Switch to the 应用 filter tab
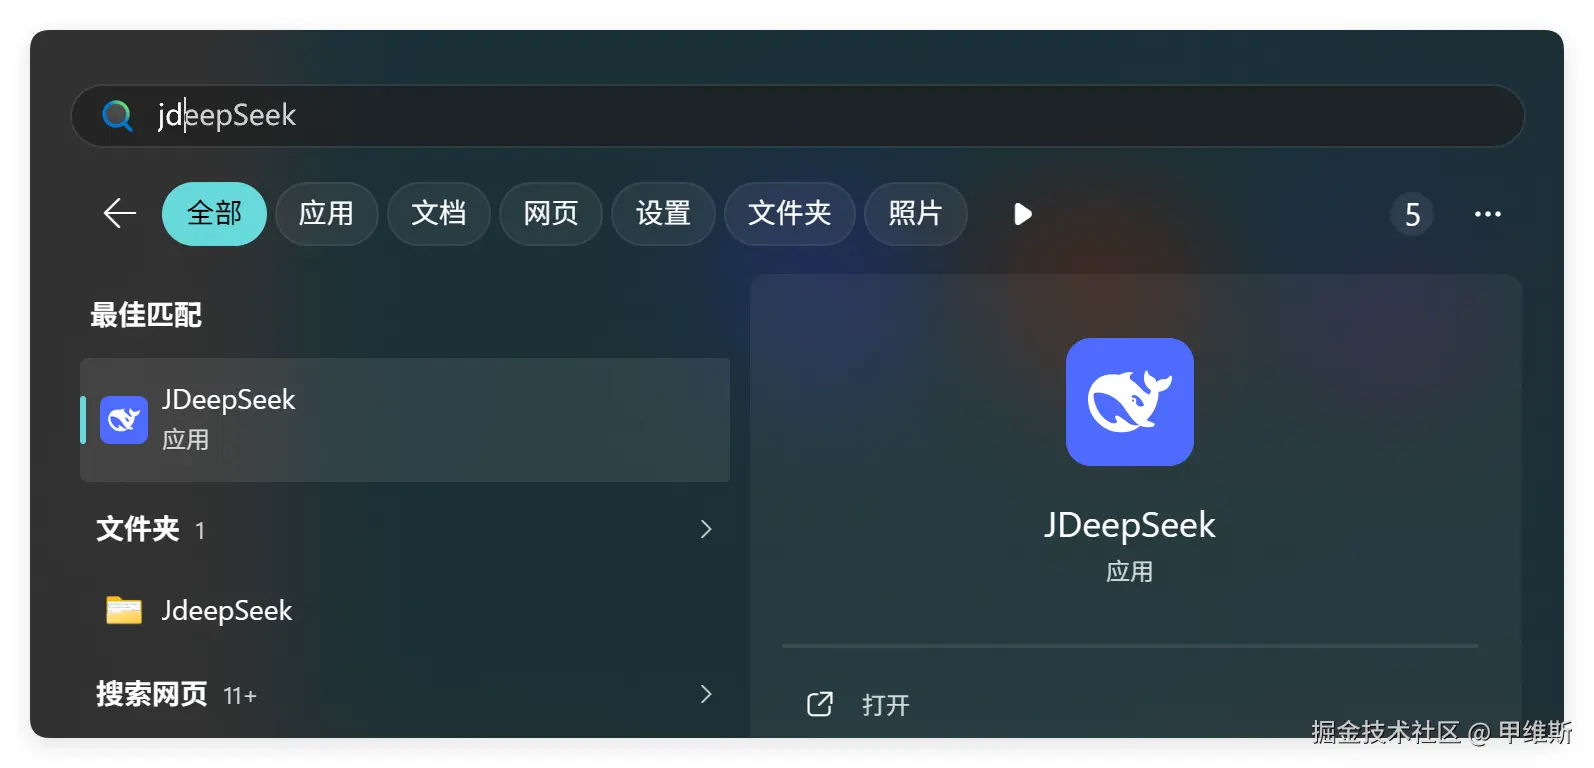The image size is (1594, 768). pyautogui.click(x=326, y=213)
